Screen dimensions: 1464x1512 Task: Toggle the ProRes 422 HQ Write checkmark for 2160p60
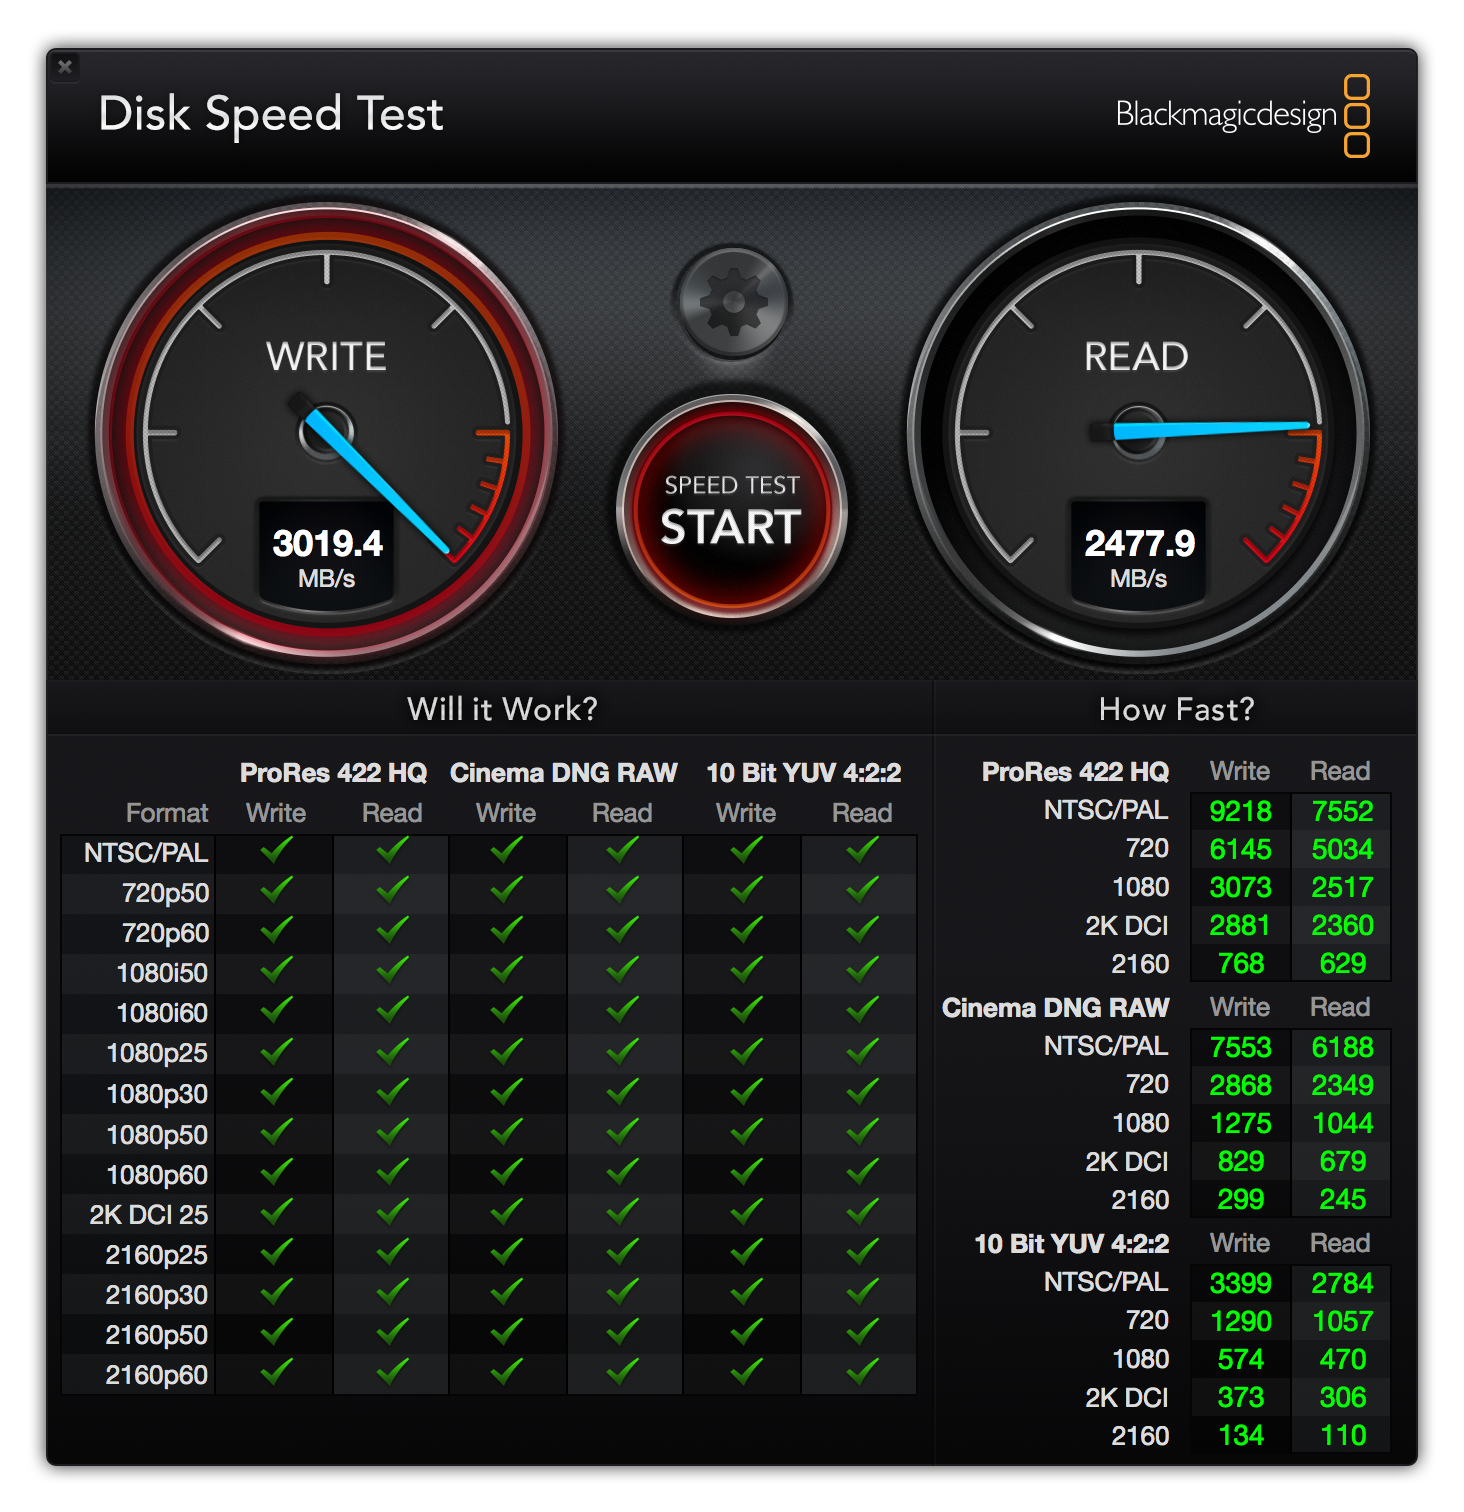click(x=274, y=1375)
